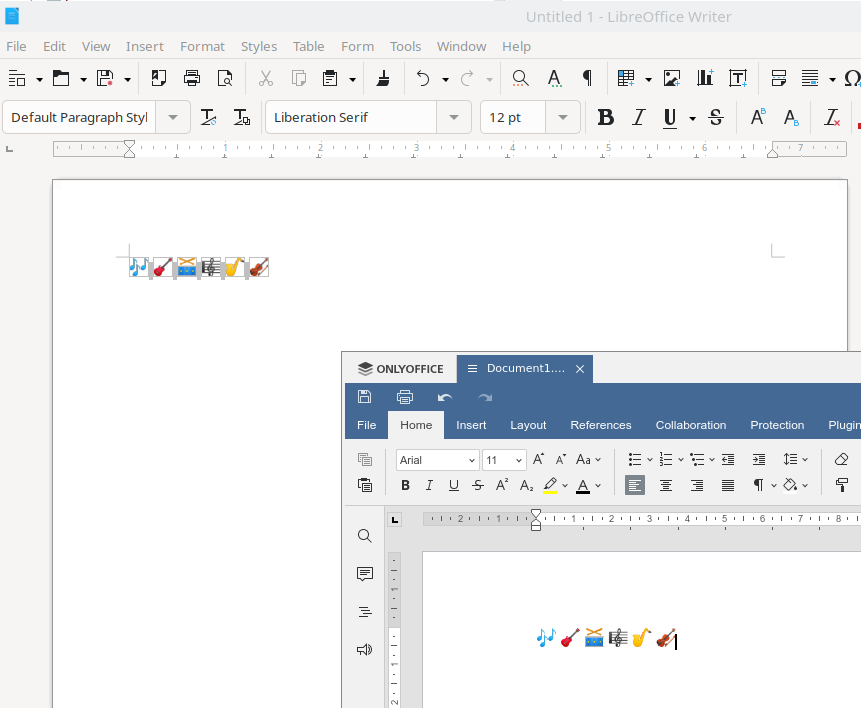Click Align Center icon in ONLYOFFICE
This screenshot has height=708, width=861.
point(666,486)
